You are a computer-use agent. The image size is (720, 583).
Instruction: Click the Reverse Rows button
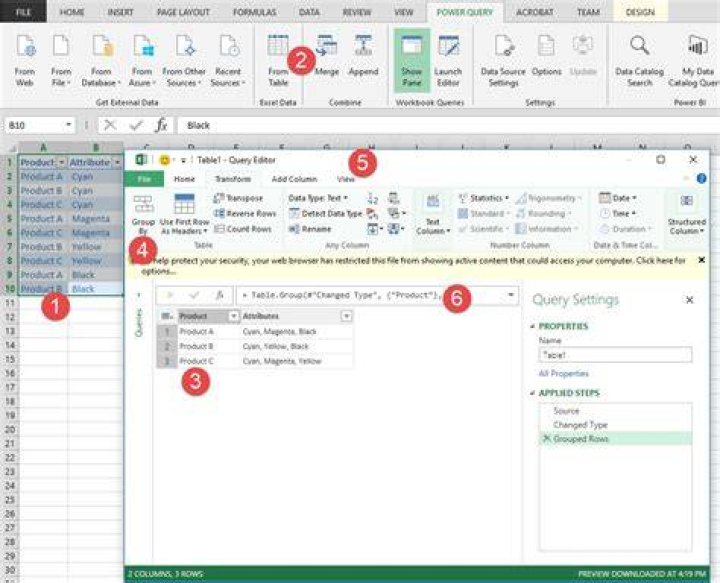coord(245,213)
